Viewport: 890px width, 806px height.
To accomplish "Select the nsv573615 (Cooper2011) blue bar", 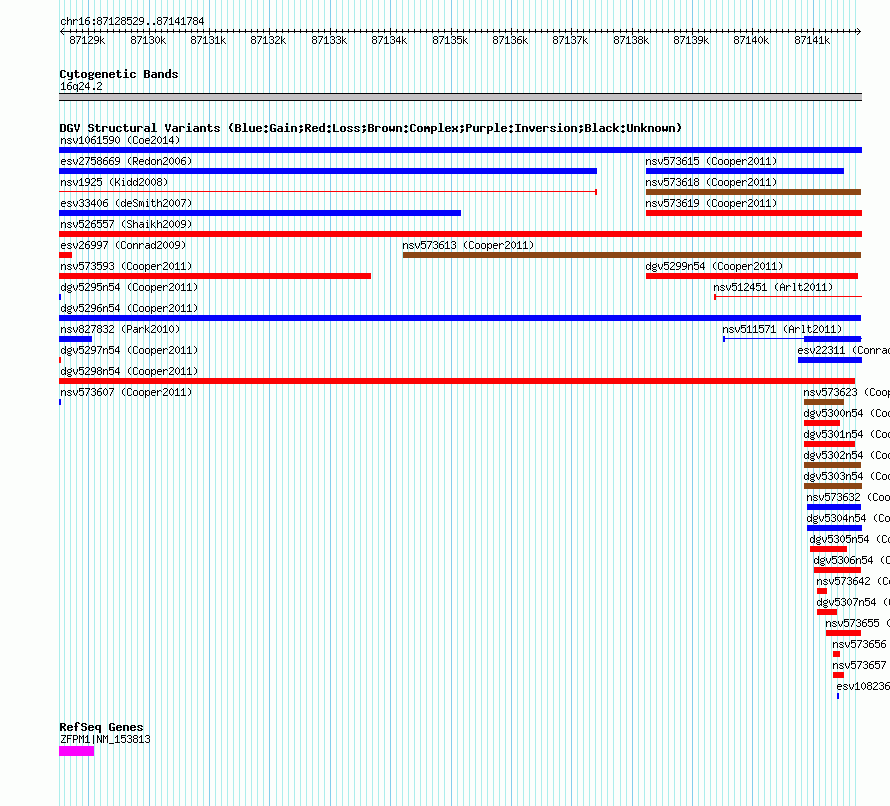I will 745,171.
